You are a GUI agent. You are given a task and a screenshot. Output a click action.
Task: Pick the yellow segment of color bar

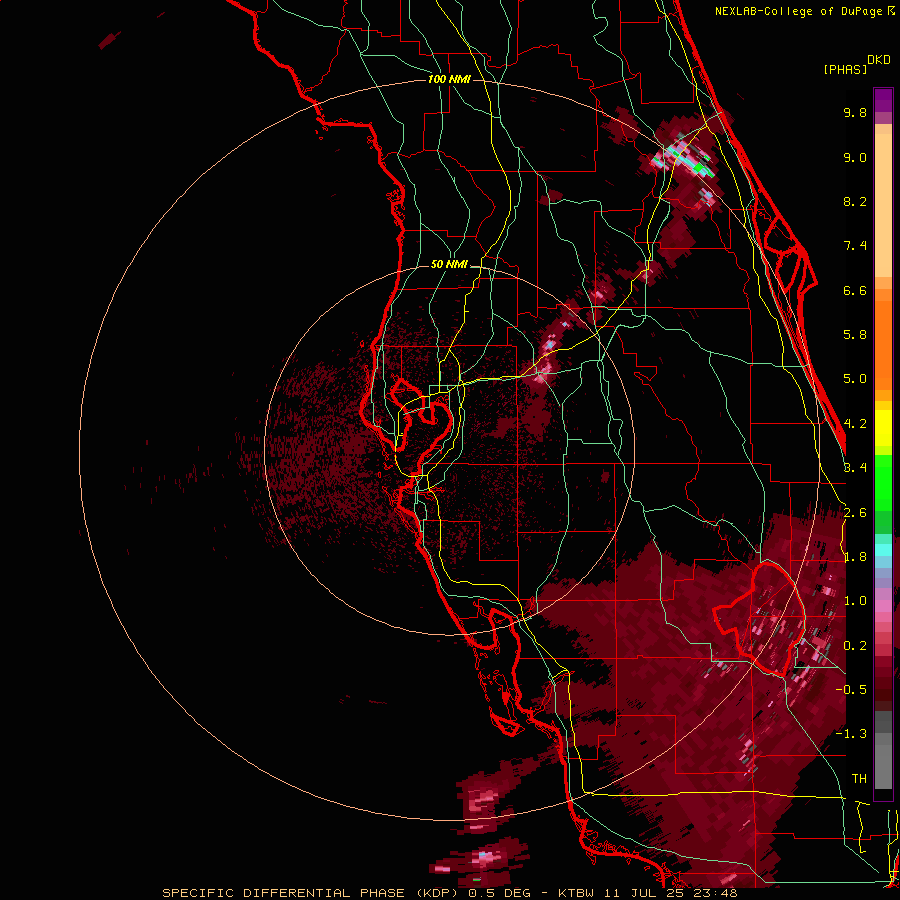coord(883,428)
